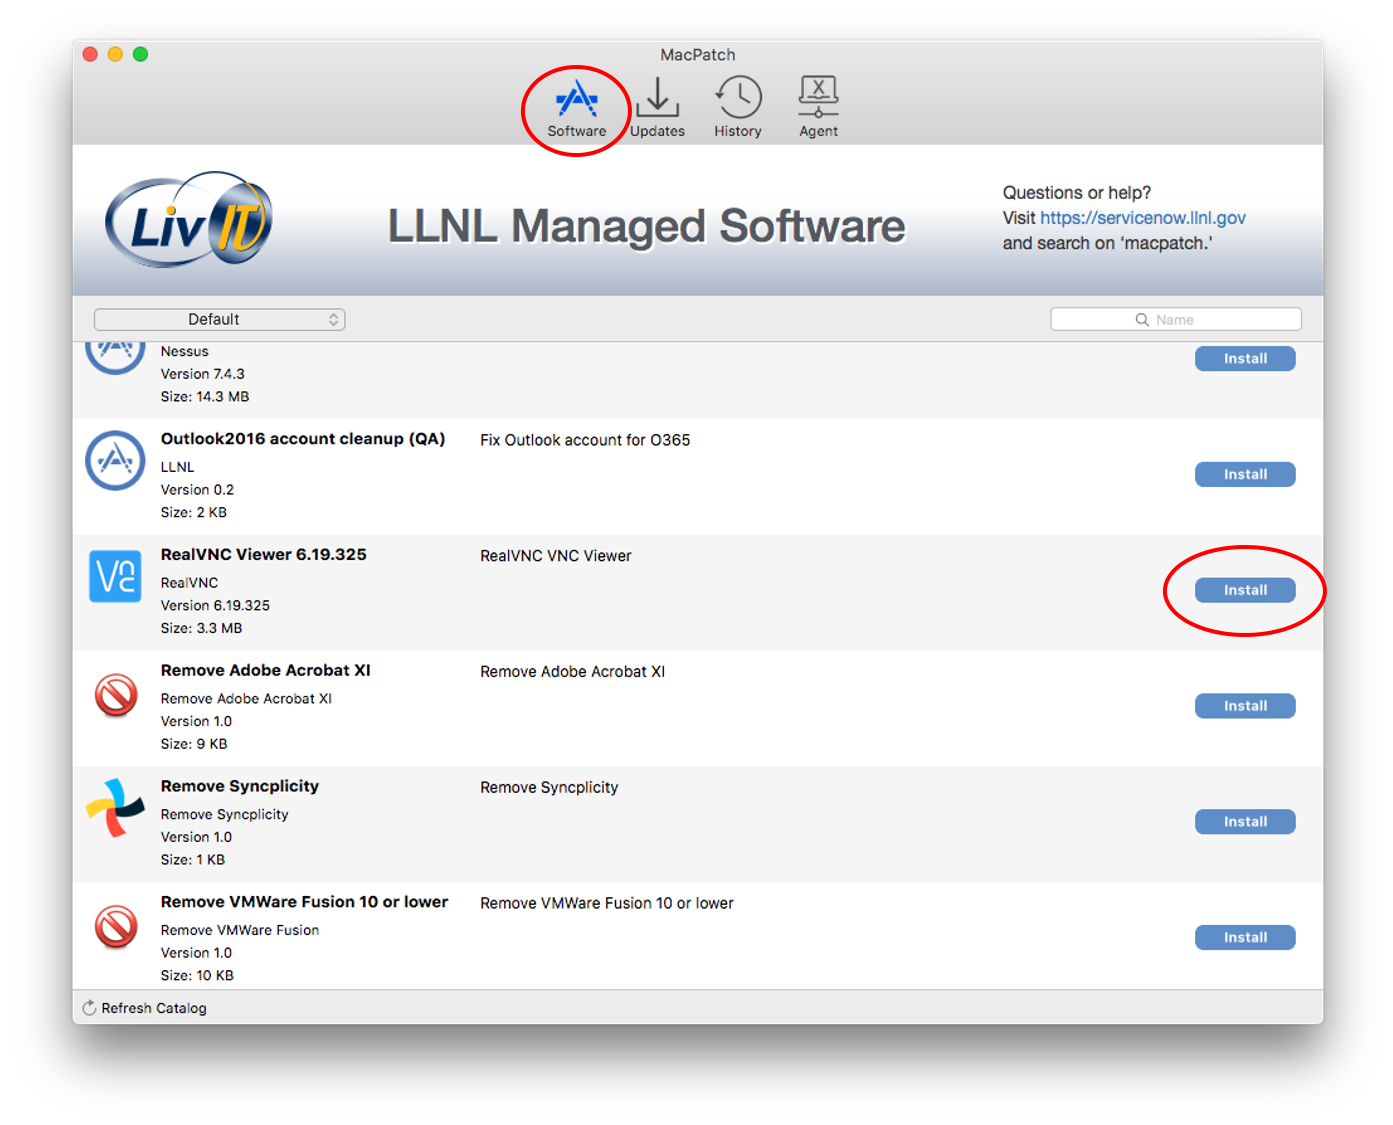Image resolution: width=1393 pixels, height=1125 pixels.
Task: Click 'Version 7.4.3' under Nessus
Action: click(x=203, y=374)
